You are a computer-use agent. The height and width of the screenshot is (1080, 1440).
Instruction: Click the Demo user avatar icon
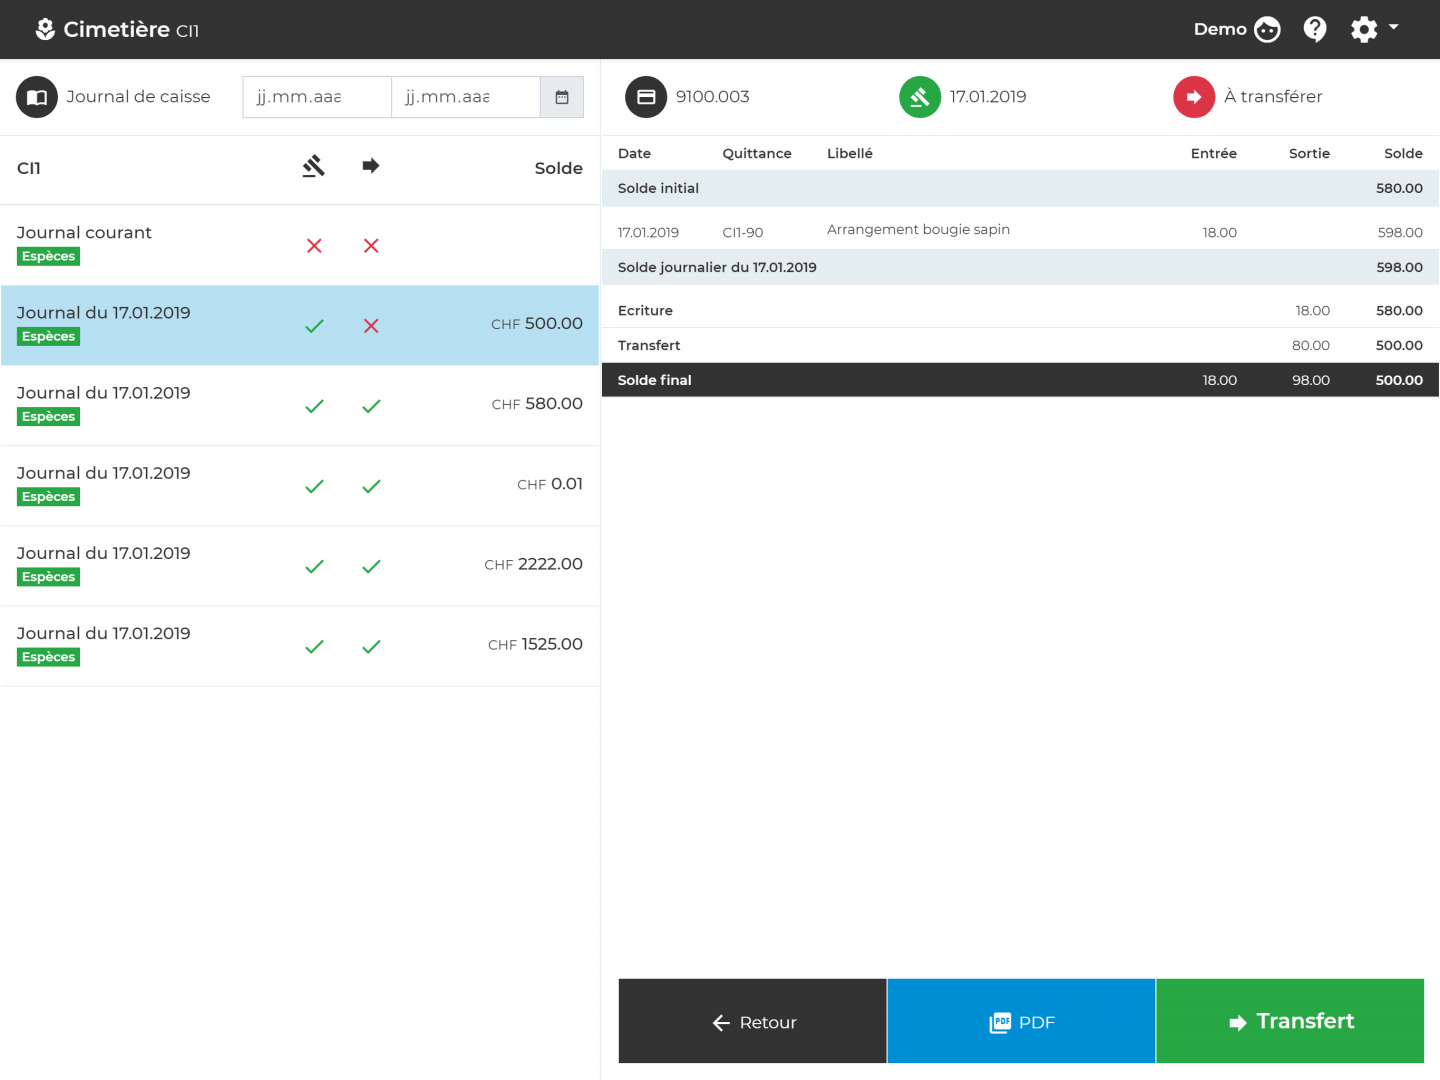(1267, 29)
